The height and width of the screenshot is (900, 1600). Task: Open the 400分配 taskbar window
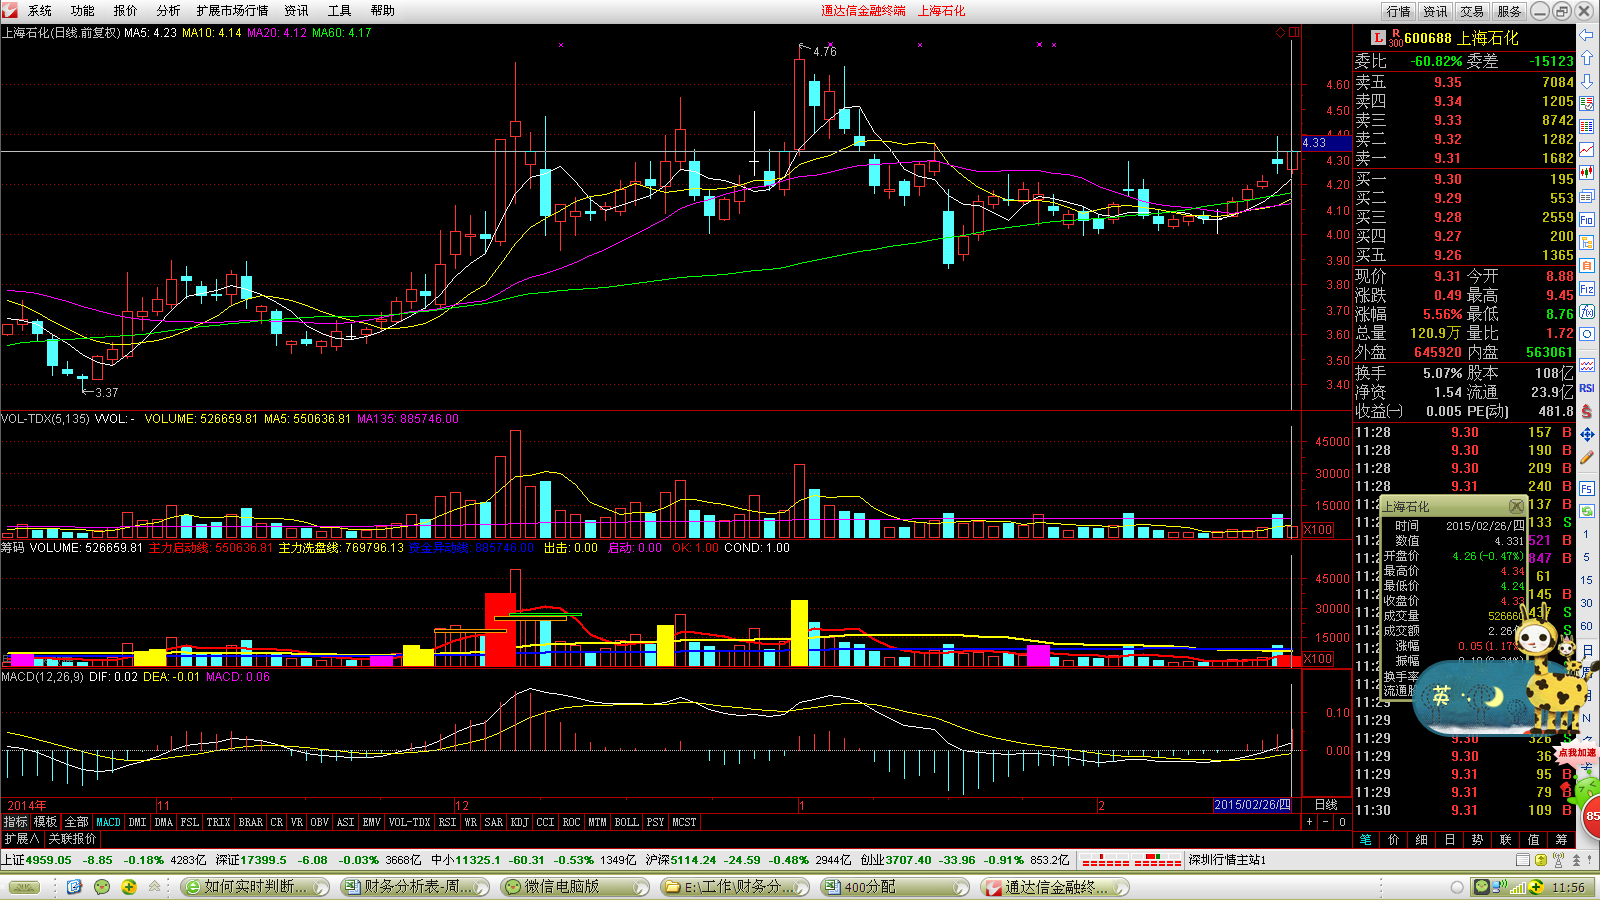(x=894, y=887)
